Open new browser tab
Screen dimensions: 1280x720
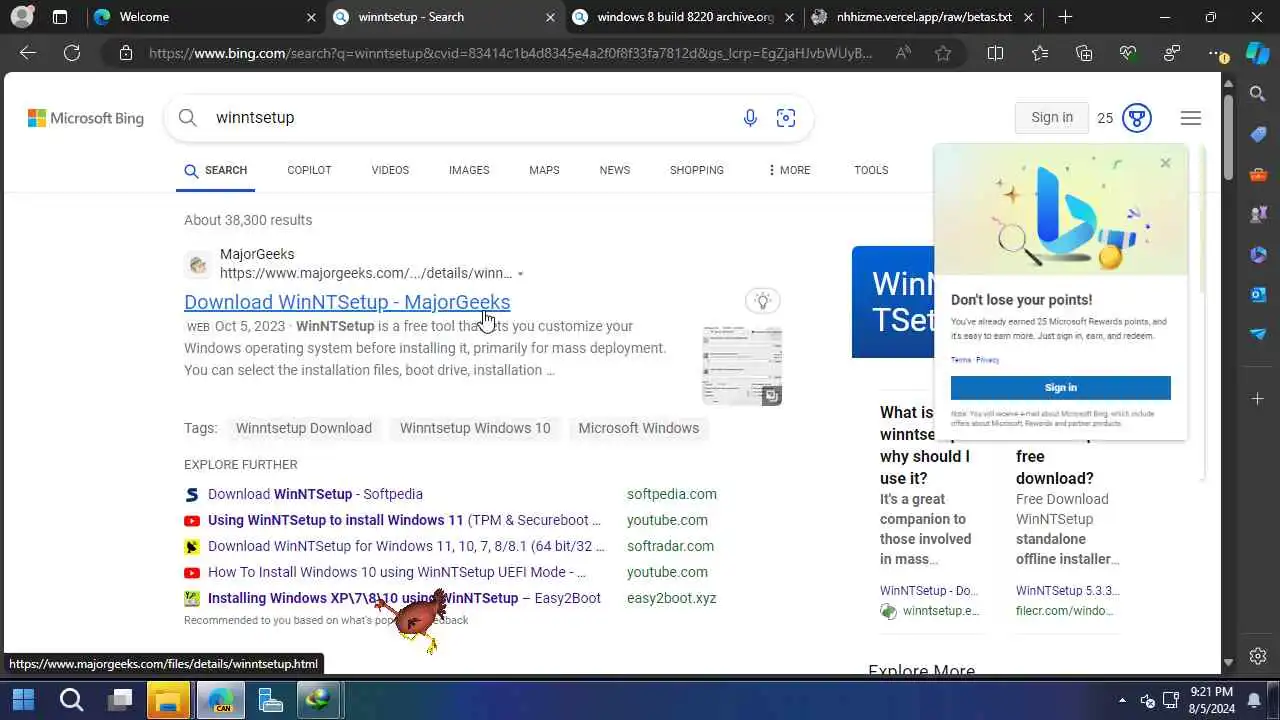tap(1065, 17)
